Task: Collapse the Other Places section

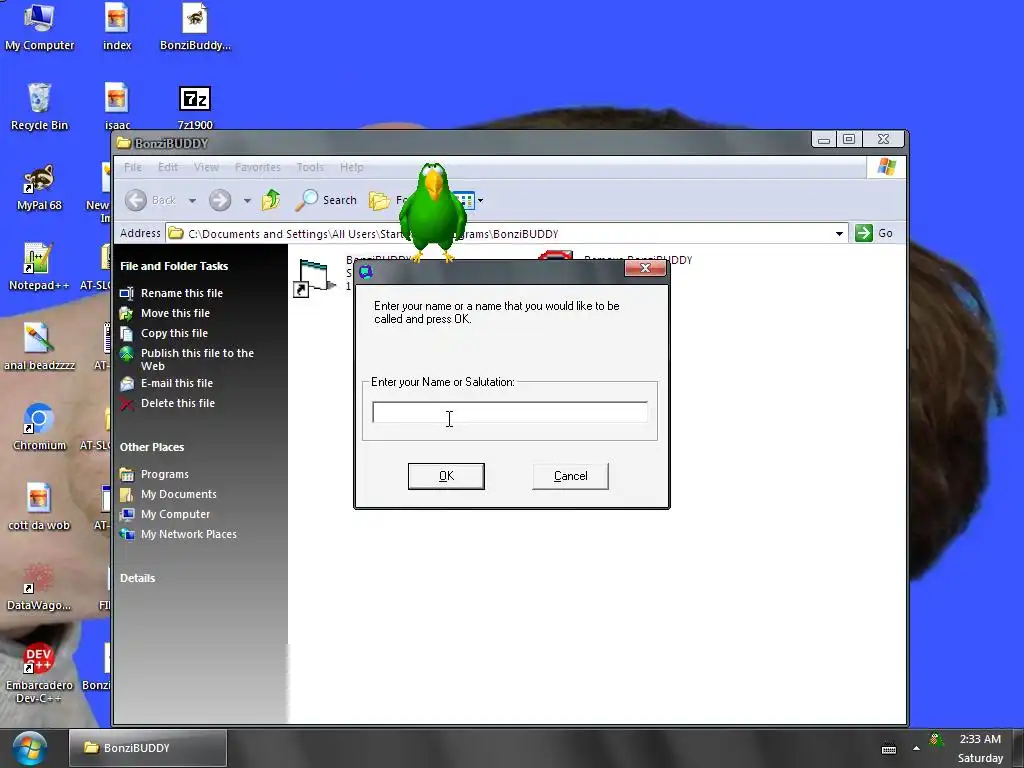Action: (x=152, y=447)
